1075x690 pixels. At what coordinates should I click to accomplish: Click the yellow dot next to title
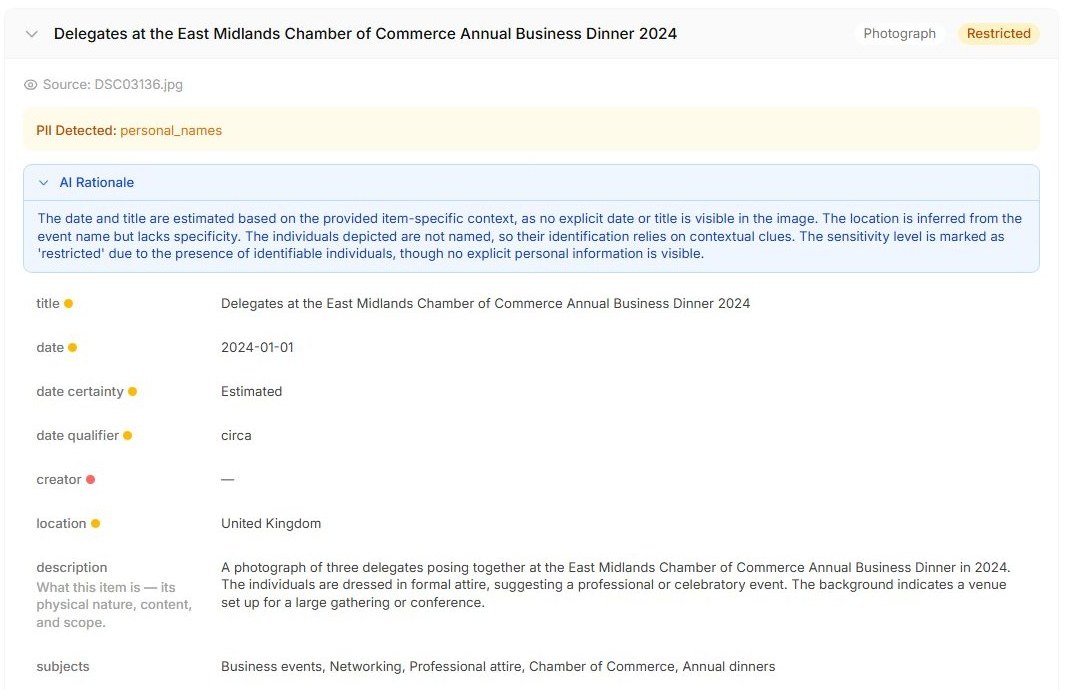[x=69, y=303]
